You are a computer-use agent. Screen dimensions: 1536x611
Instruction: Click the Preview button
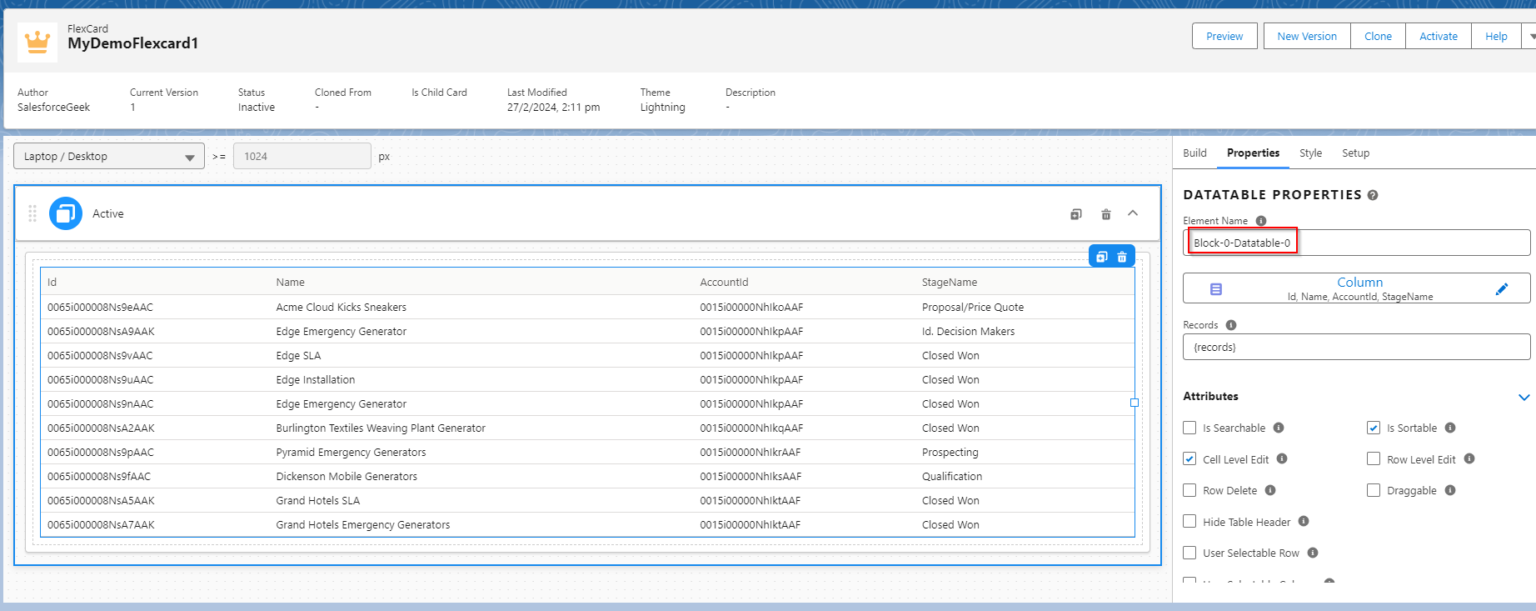point(1224,35)
